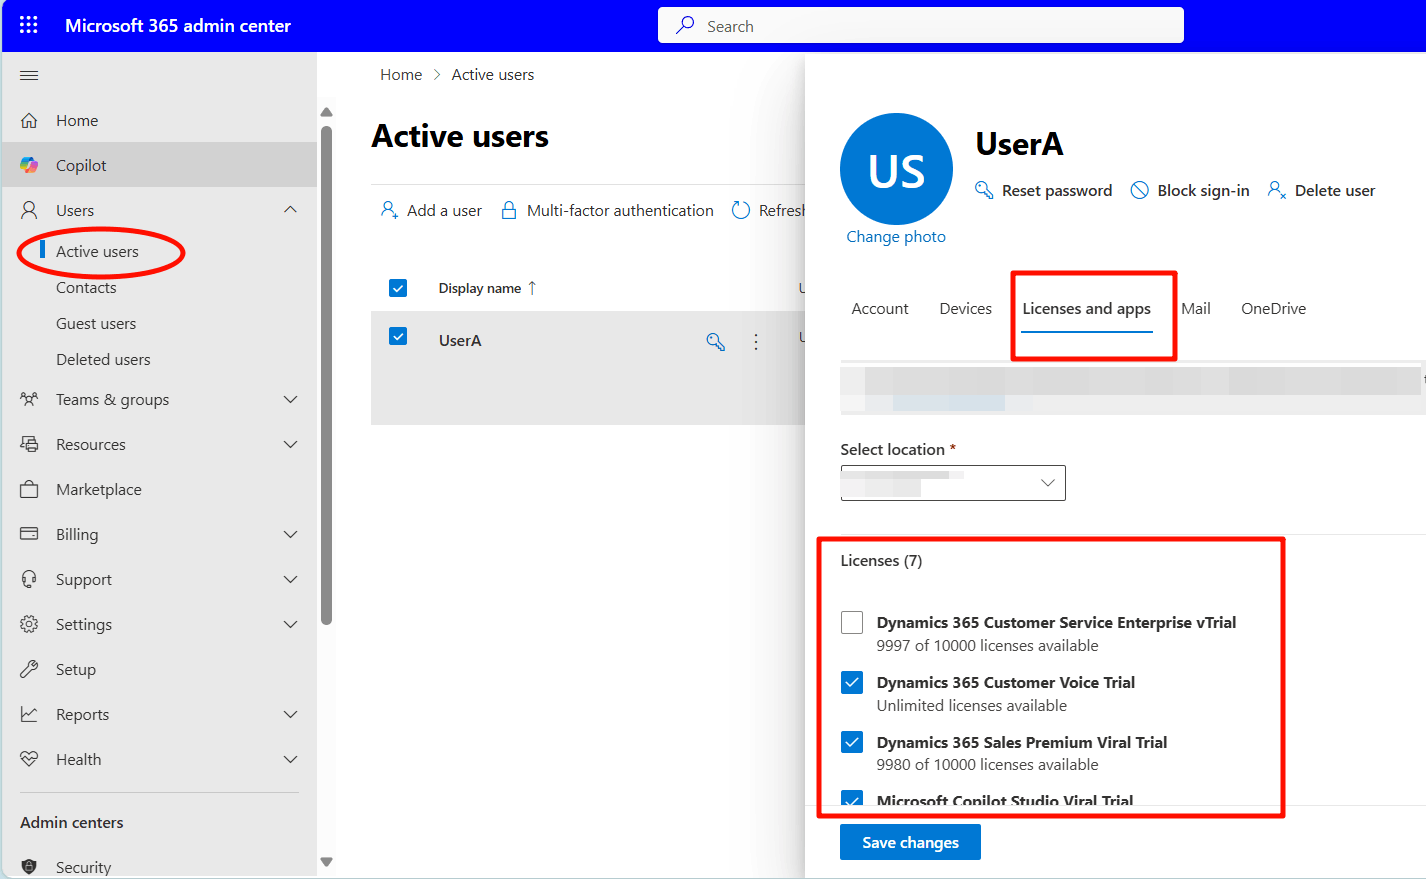Click the Settings gear icon

pos(29,624)
